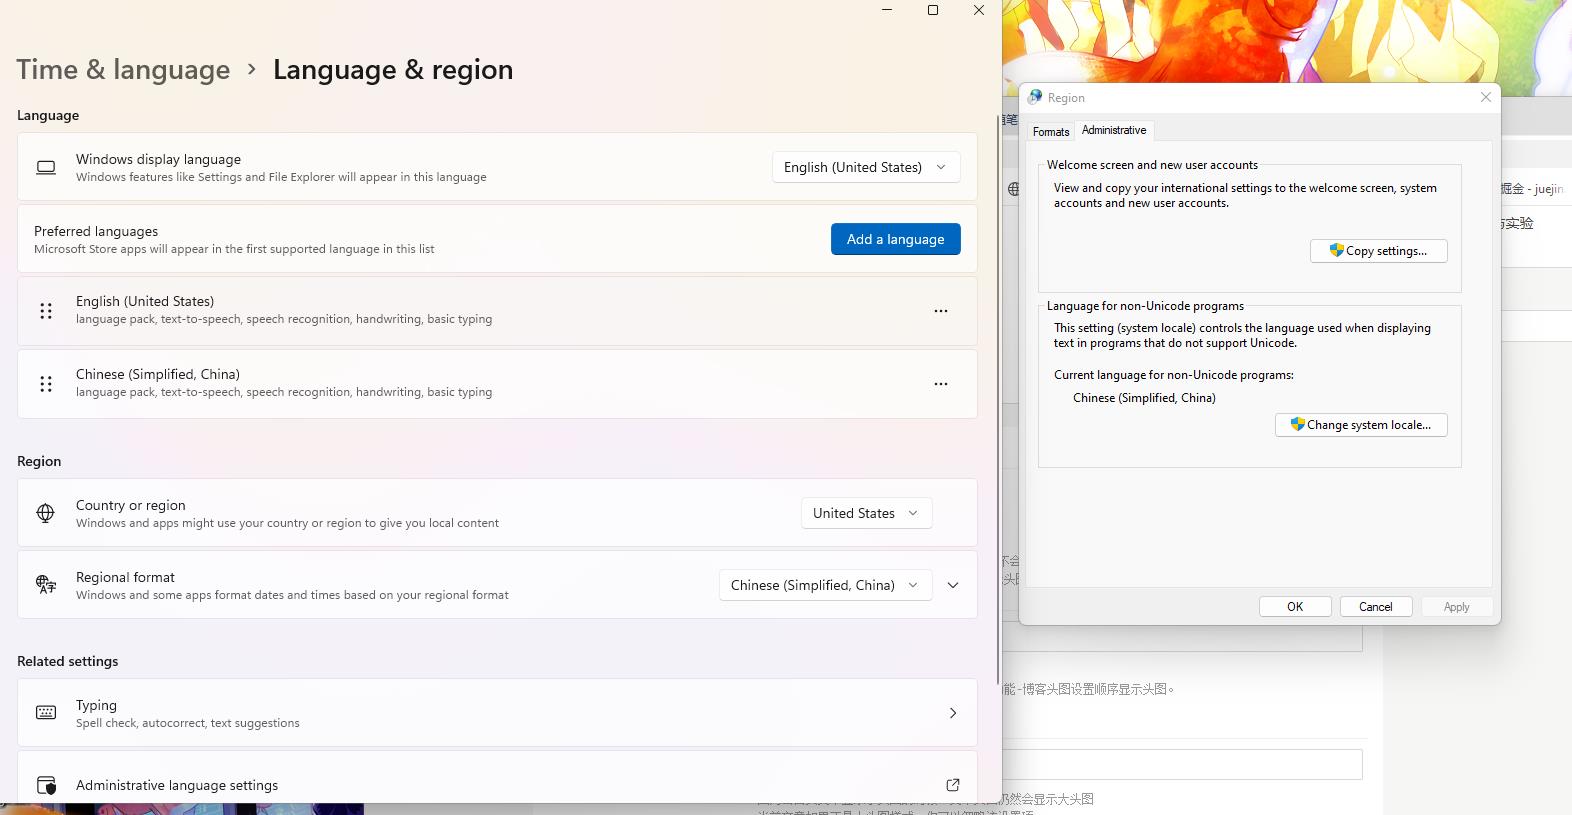1572x815 pixels.
Task: Click input field in the background browser window
Action: (1182, 765)
